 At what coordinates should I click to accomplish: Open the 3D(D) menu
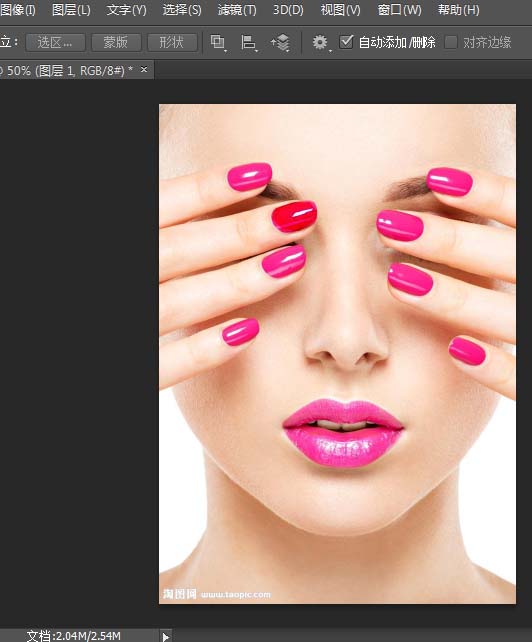coord(288,10)
